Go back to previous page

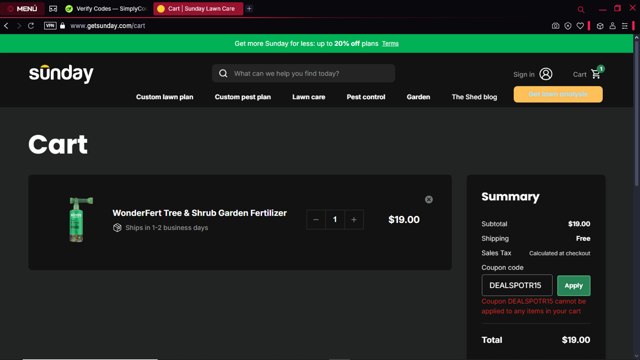point(6,26)
